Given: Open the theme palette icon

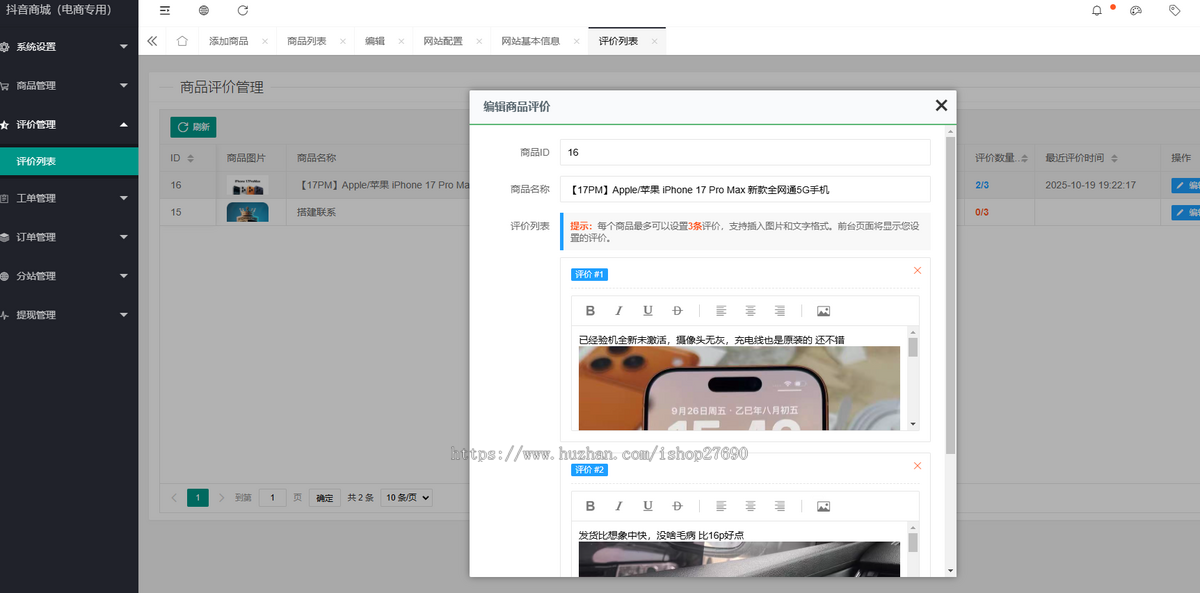Looking at the screenshot, I should (x=1136, y=10).
